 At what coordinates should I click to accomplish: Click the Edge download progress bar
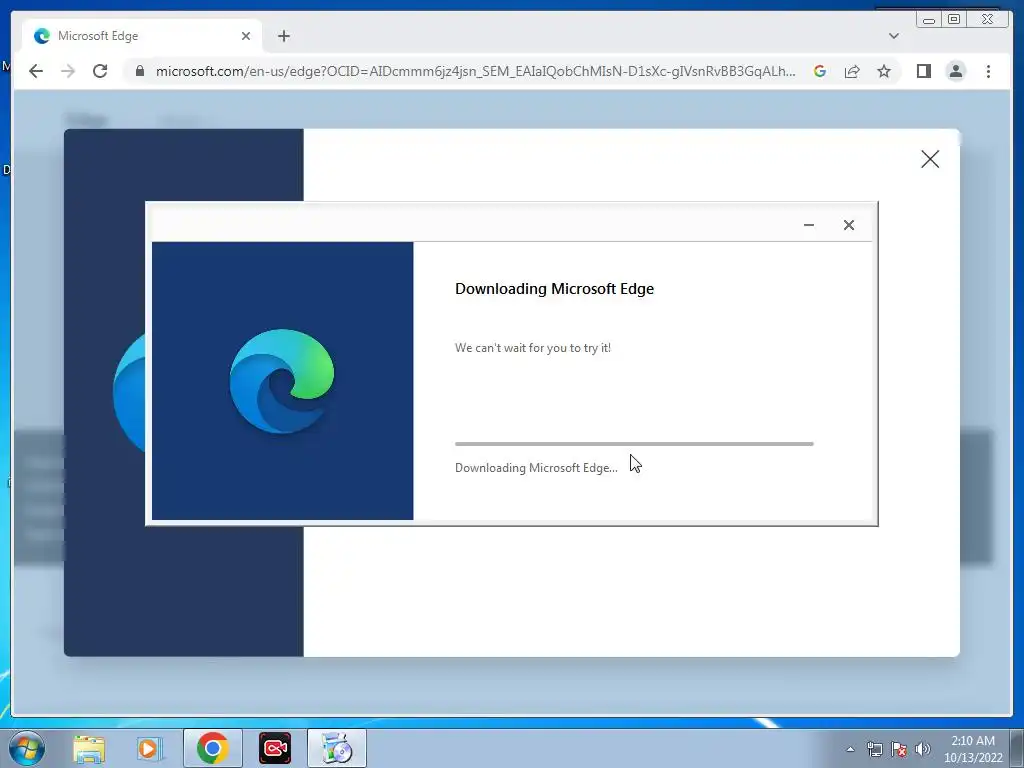tap(634, 443)
